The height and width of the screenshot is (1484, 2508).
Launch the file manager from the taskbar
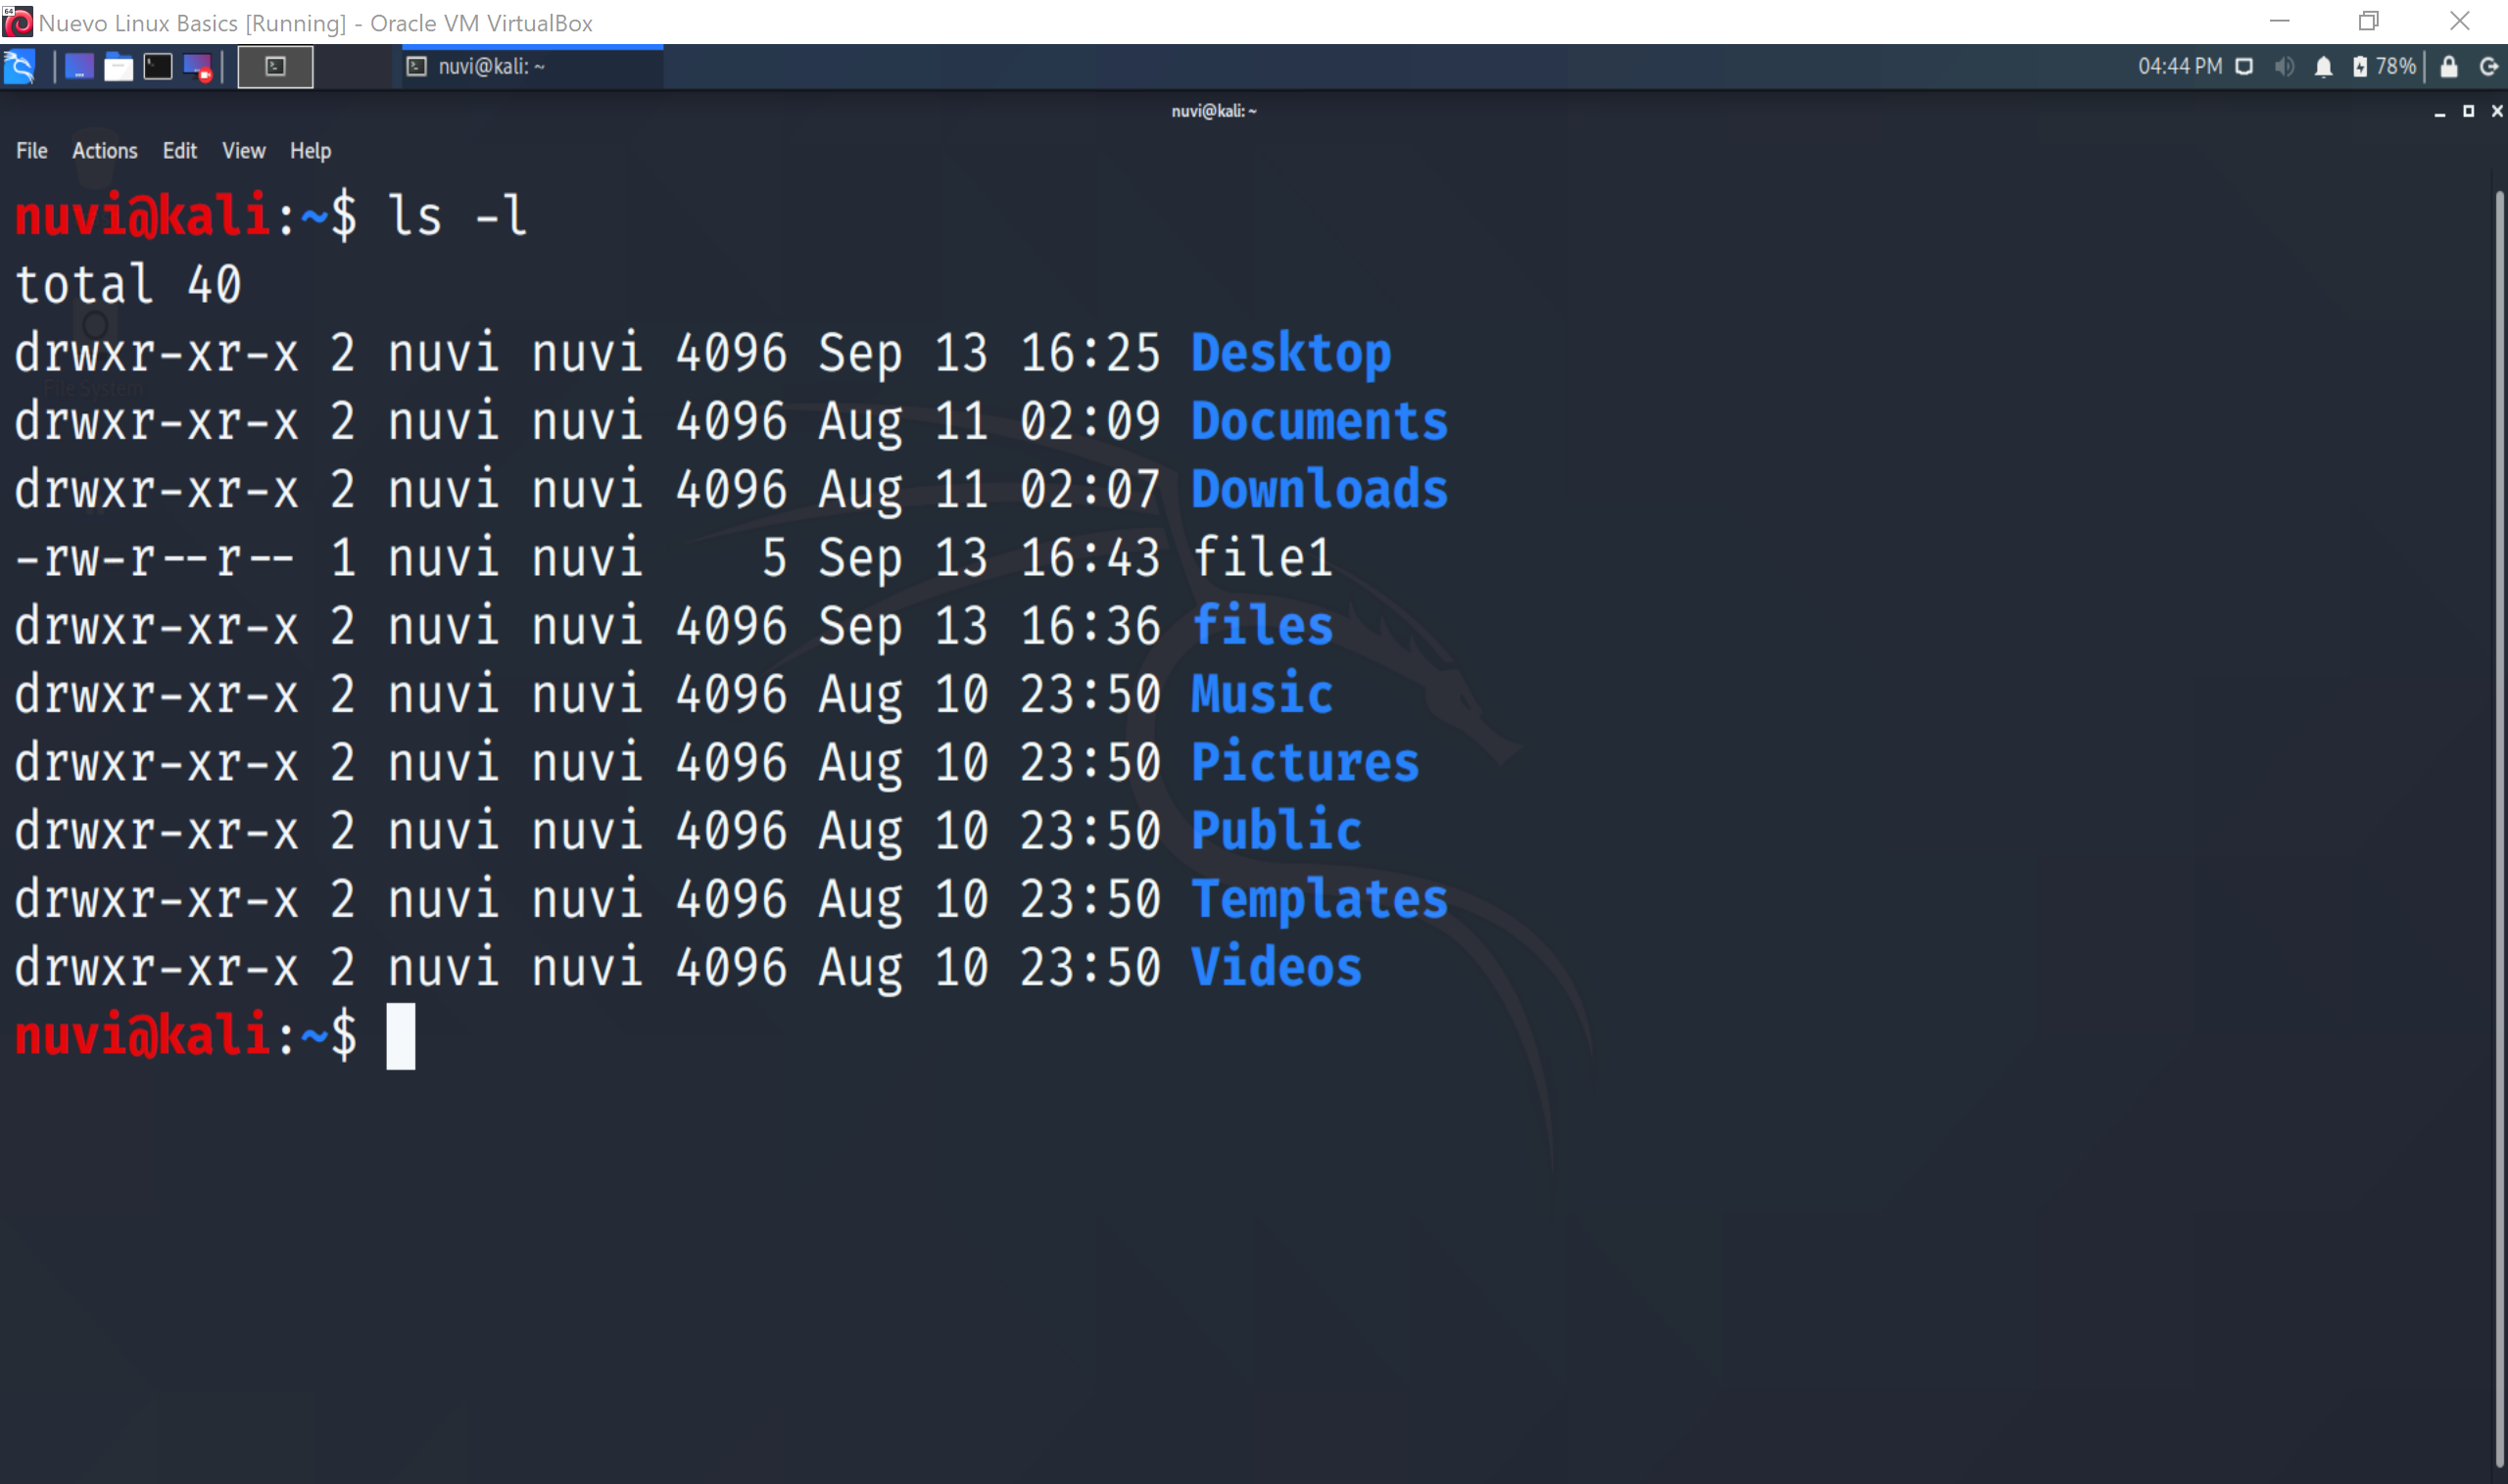pyautogui.click(x=119, y=67)
